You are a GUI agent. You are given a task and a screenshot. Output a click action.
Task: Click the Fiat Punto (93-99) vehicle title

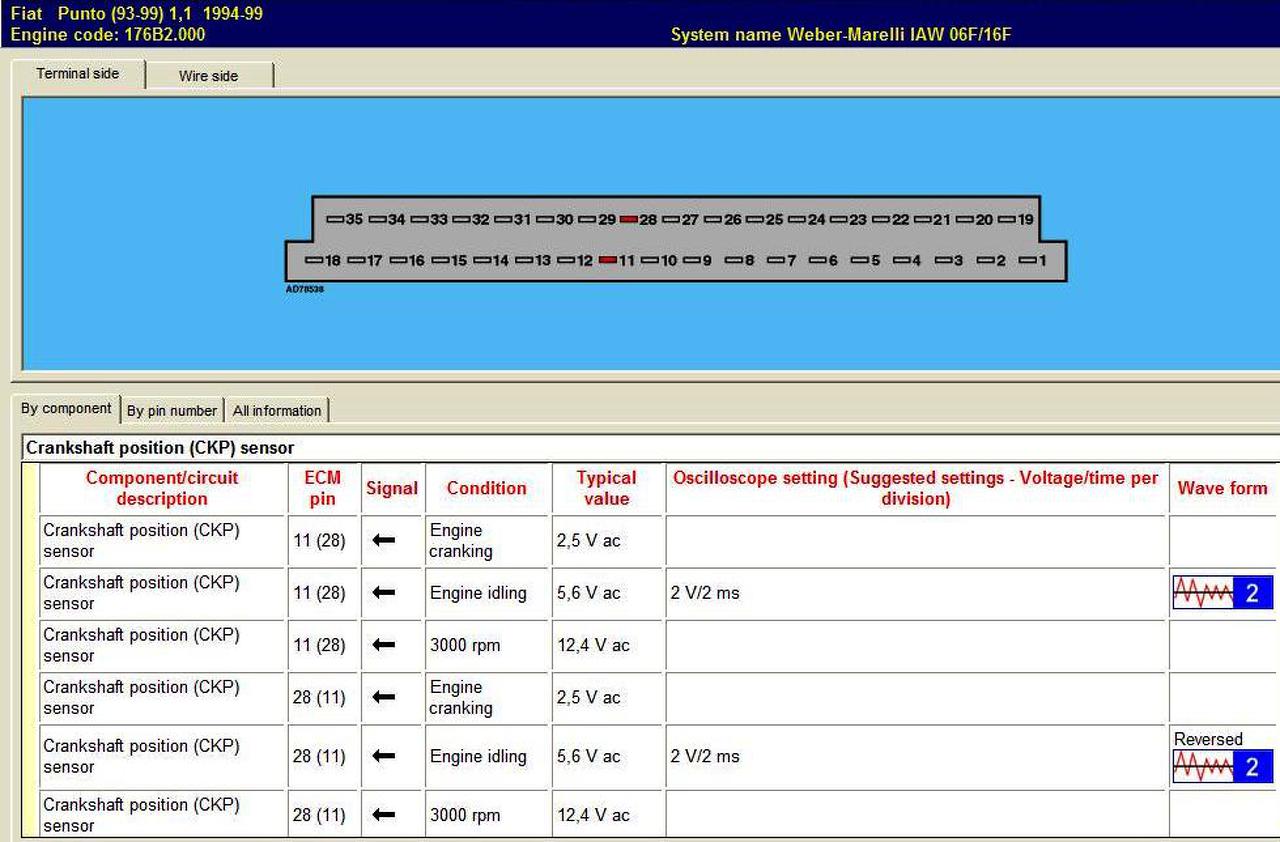pos(137,14)
